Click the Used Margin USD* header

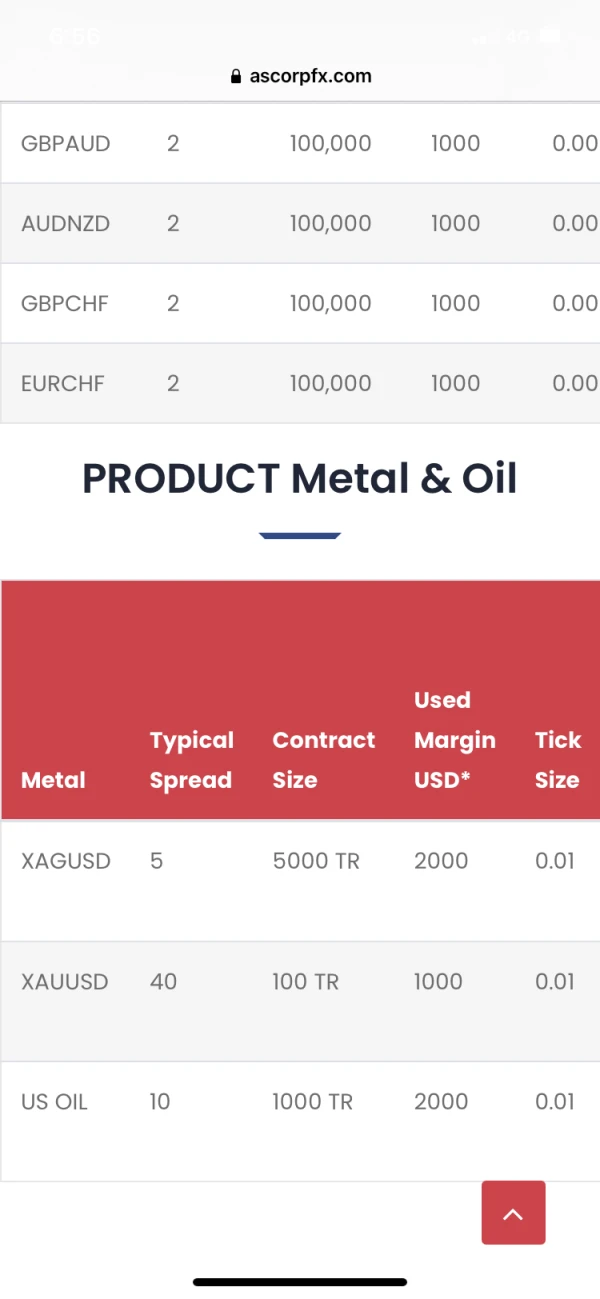(x=454, y=740)
